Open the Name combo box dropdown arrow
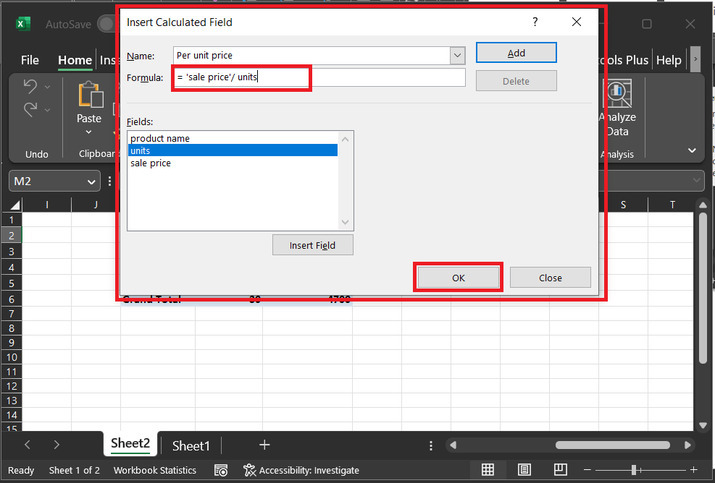The width and height of the screenshot is (715, 483). pyautogui.click(x=457, y=56)
